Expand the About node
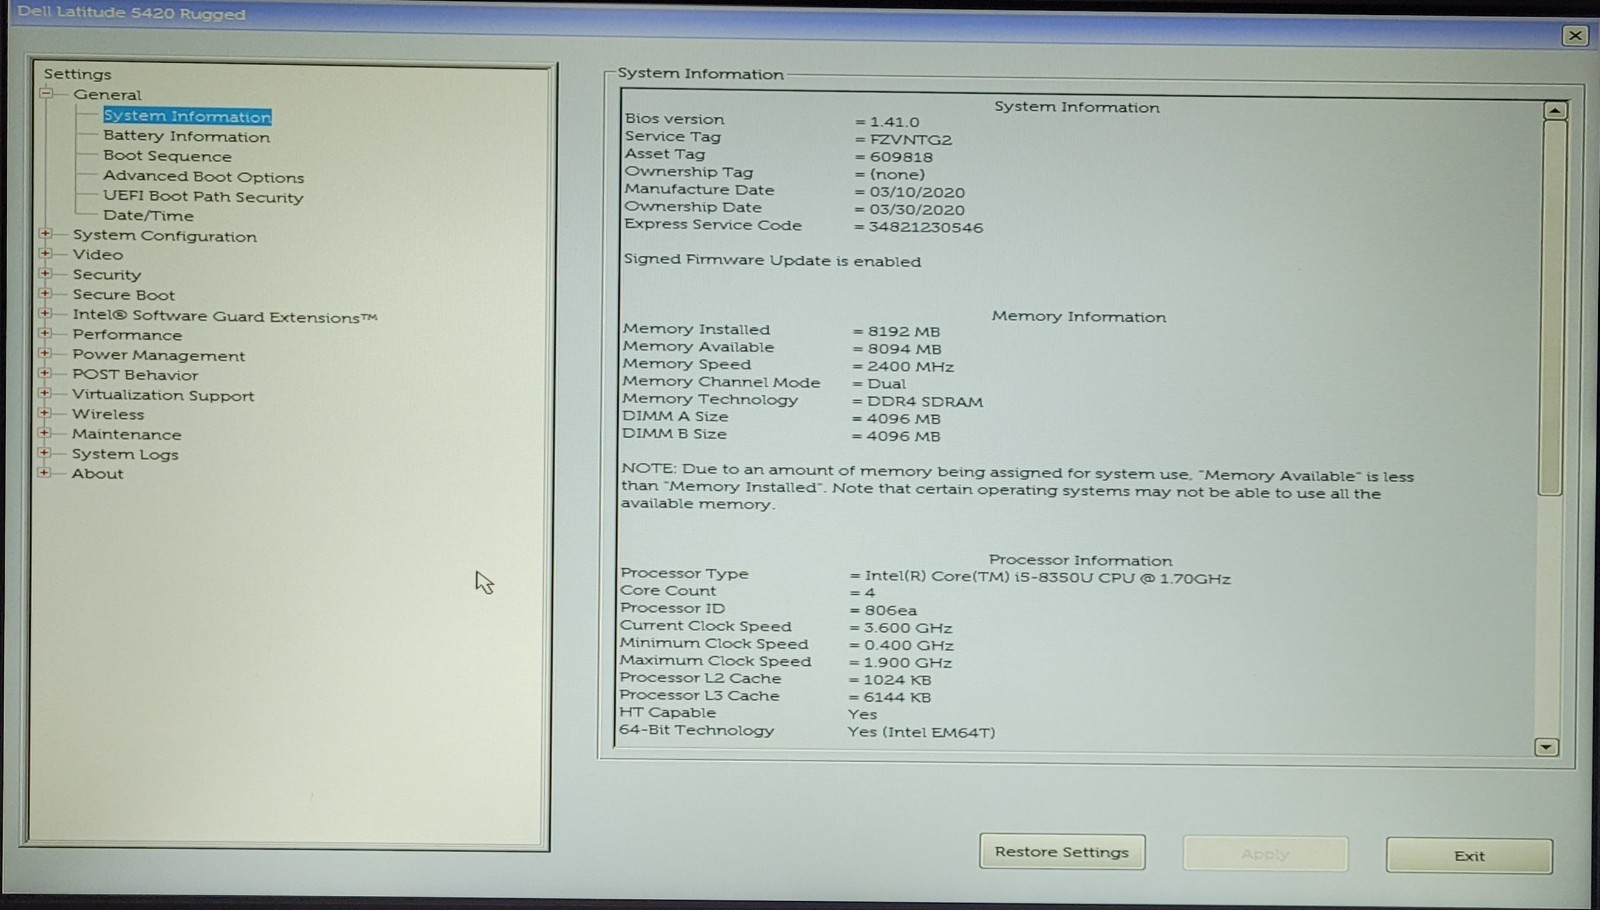The image size is (1600, 910). [45, 472]
